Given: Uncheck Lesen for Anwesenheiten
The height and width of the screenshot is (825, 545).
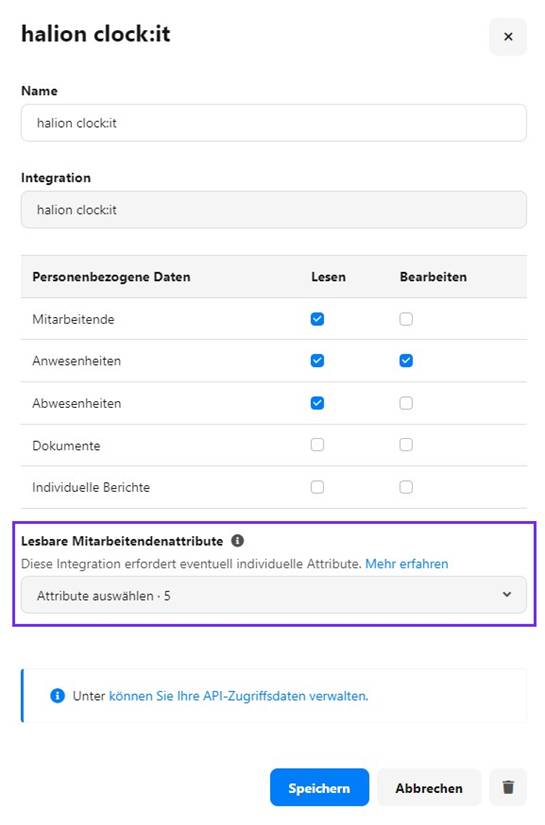Looking at the screenshot, I should tap(317, 361).
